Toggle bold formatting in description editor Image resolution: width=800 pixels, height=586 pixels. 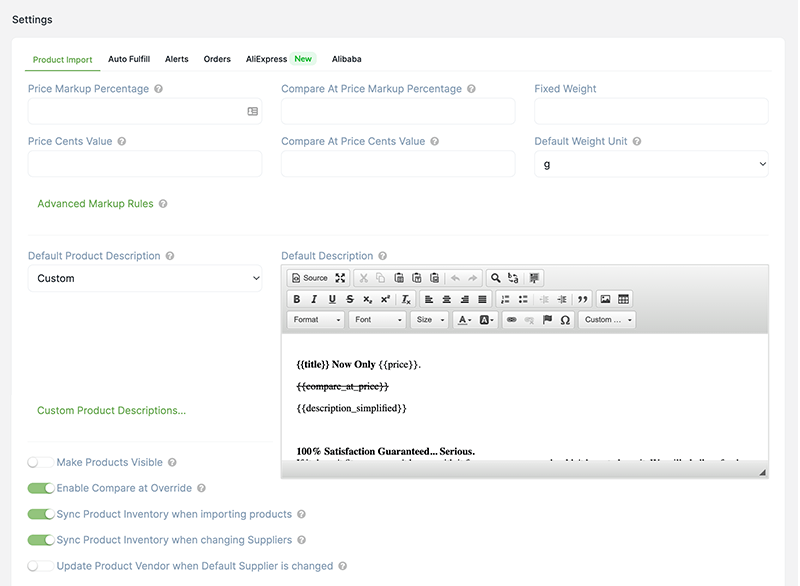(296, 299)
